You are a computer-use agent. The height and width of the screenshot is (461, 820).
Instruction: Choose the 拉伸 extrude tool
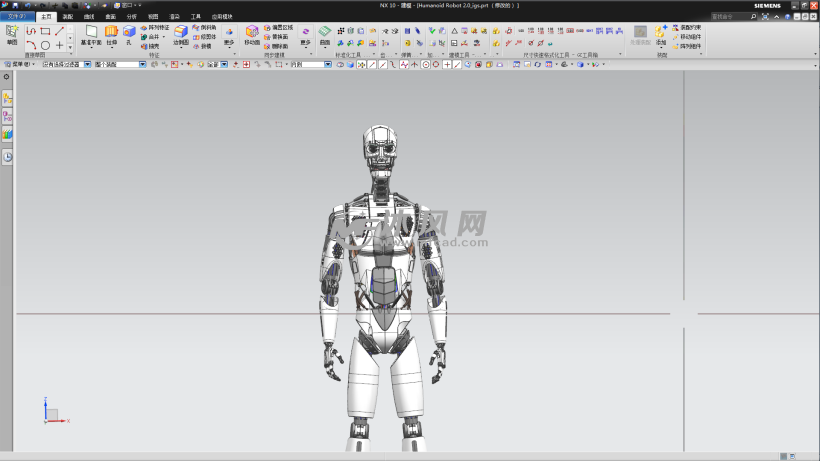coord(111,35)
